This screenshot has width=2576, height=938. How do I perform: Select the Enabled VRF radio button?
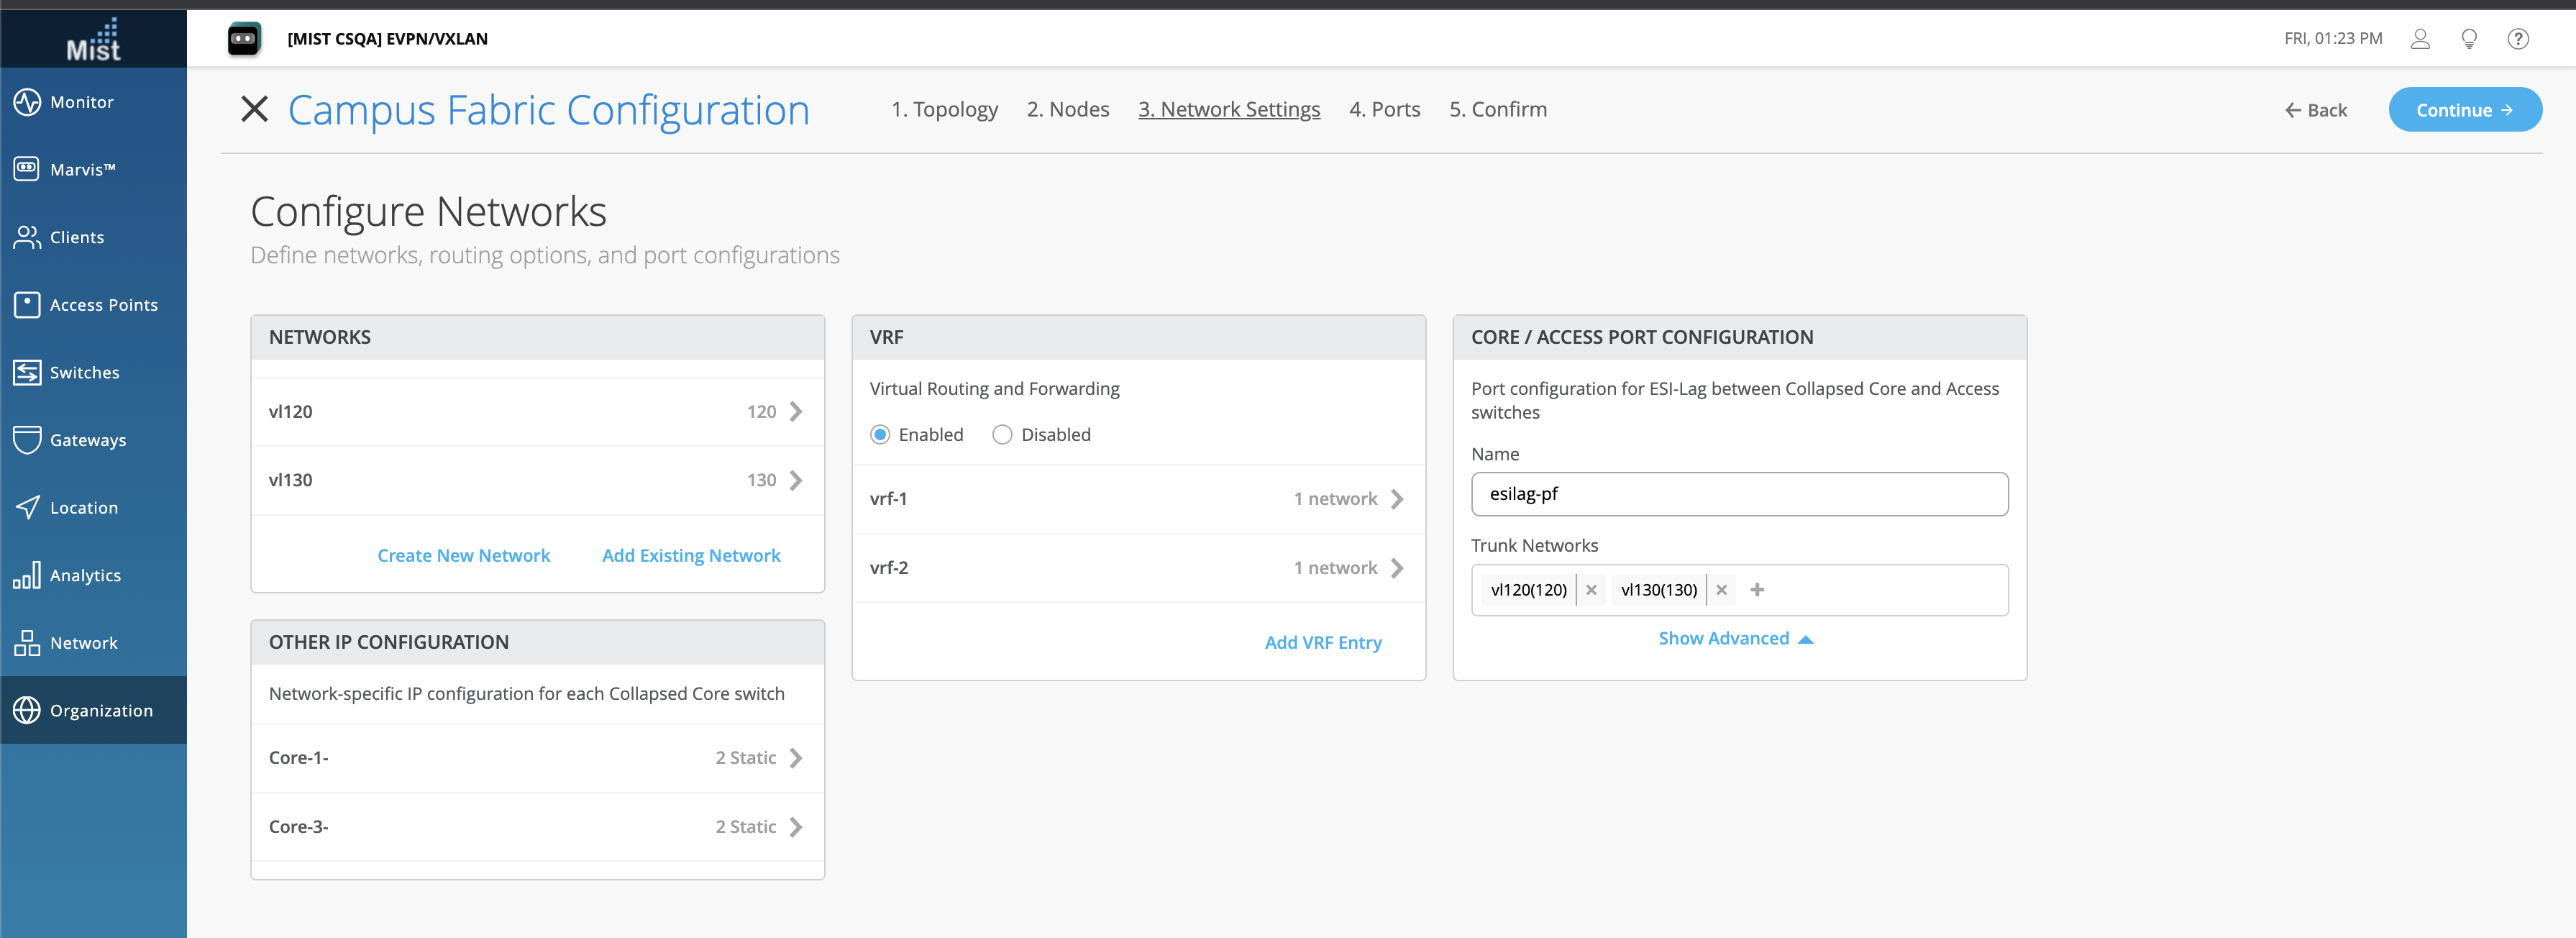click(880, 435)
